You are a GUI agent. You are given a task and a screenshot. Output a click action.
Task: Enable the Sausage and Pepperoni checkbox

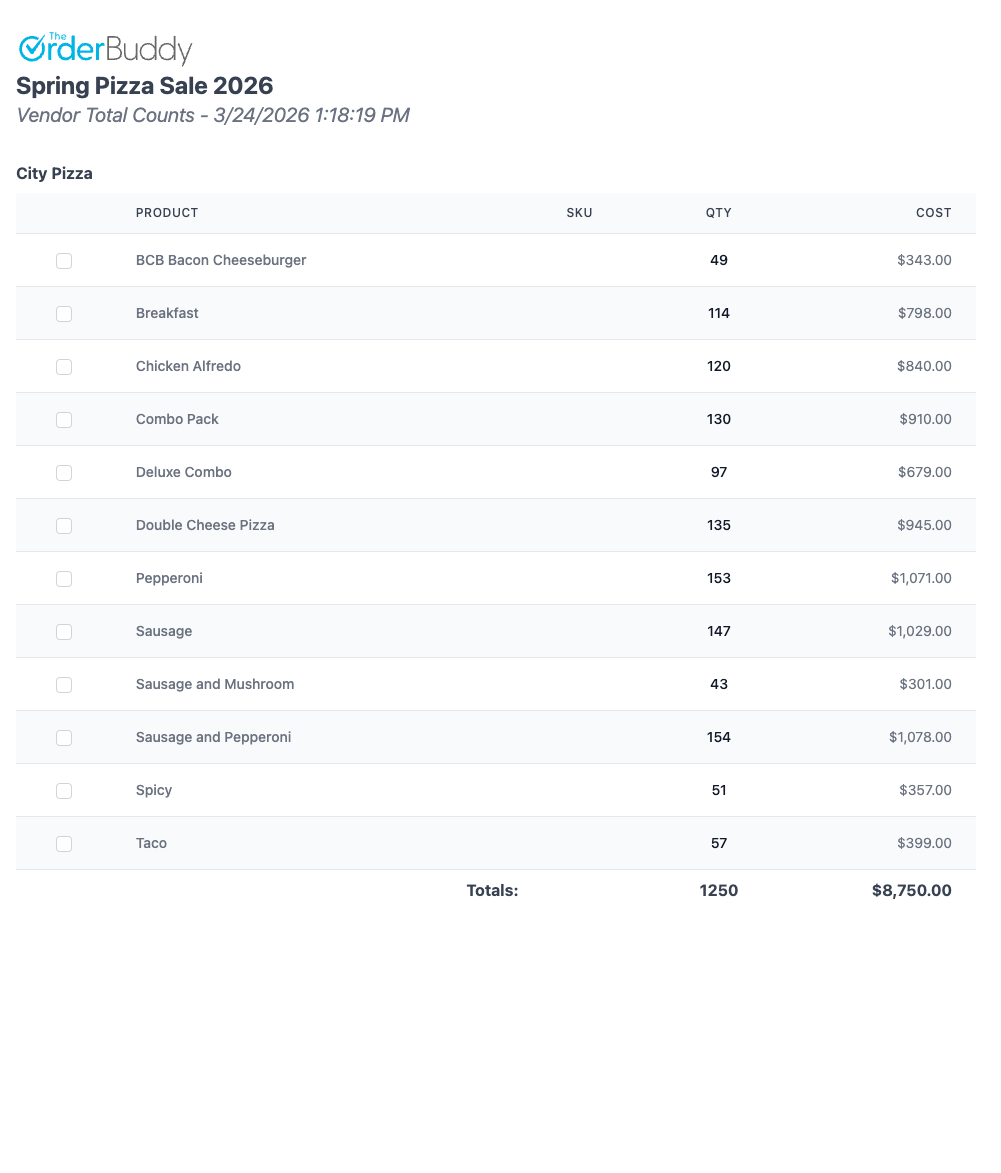point(64,737)
